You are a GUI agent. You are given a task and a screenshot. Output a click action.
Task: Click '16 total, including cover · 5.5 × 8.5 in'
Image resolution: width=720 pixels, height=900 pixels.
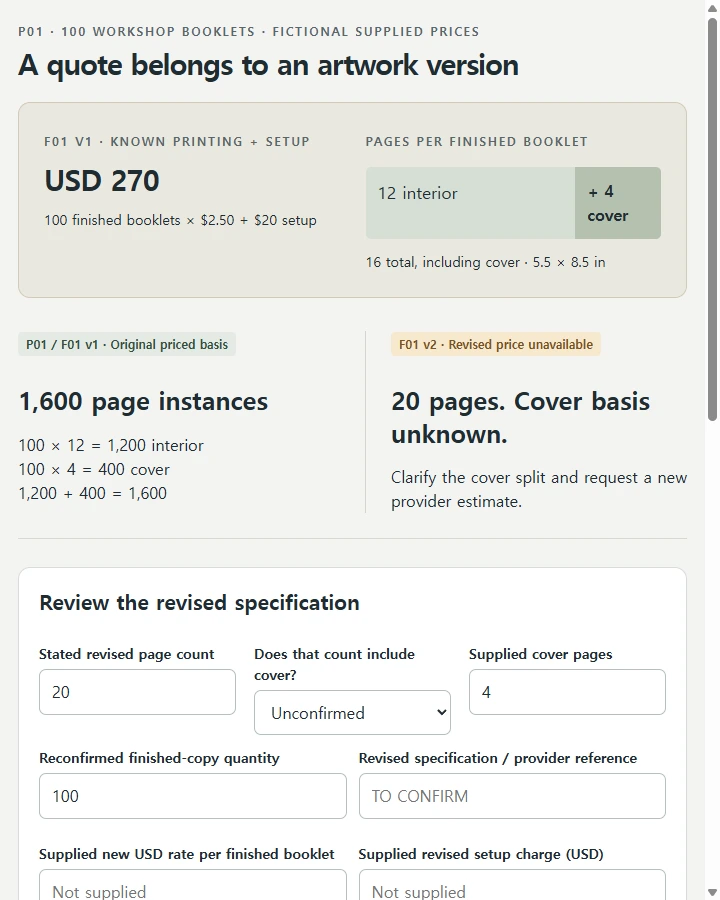tap(486, 262)
